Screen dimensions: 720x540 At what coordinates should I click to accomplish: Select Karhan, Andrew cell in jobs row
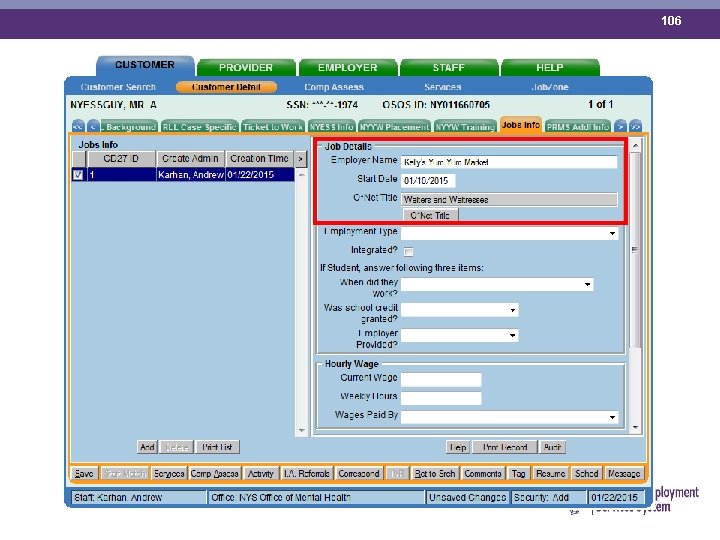coord(191,175)
